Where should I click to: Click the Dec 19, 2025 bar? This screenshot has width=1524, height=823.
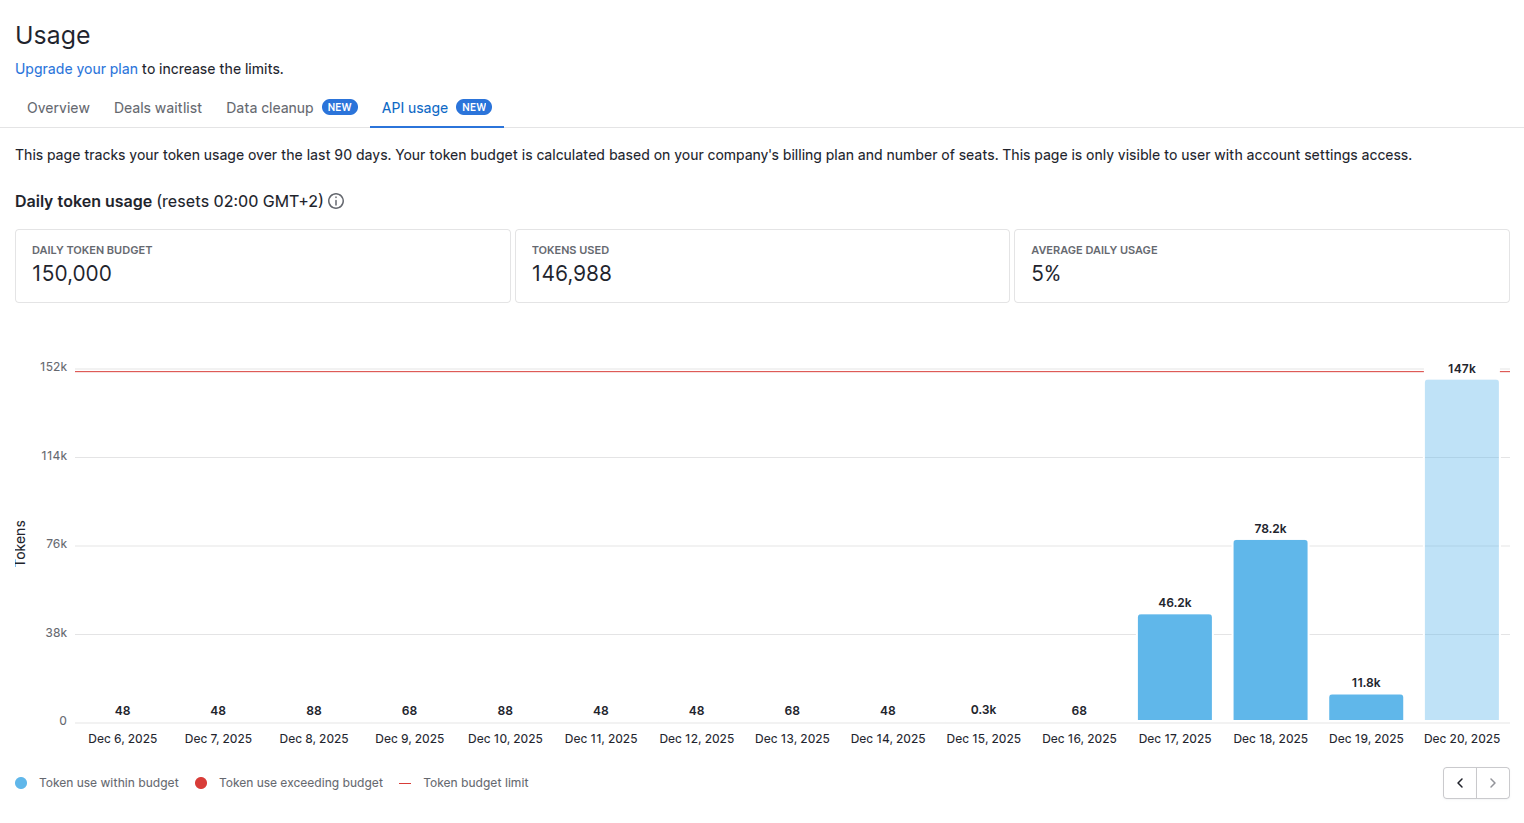coord(1365,707)
